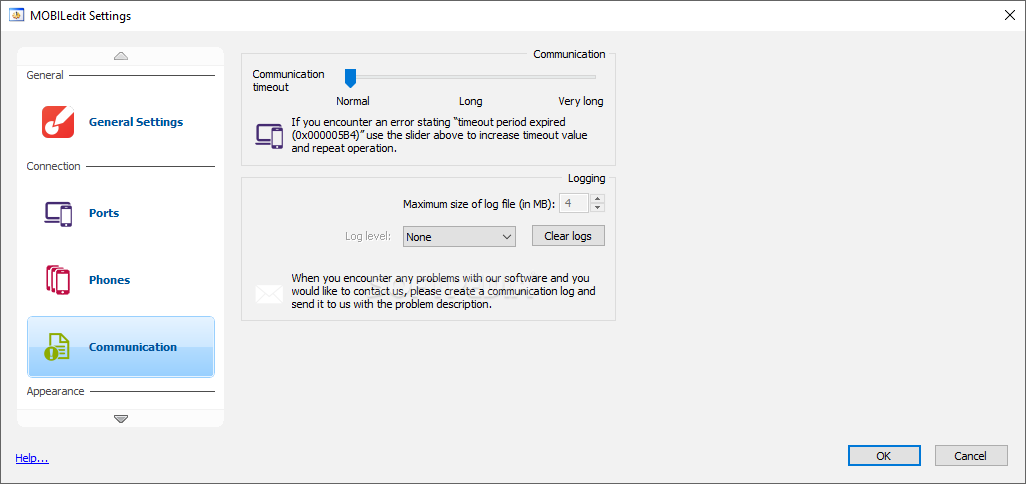Set timeout slider to Long position
Screen dimensions: 1026x484
[471, 77]
